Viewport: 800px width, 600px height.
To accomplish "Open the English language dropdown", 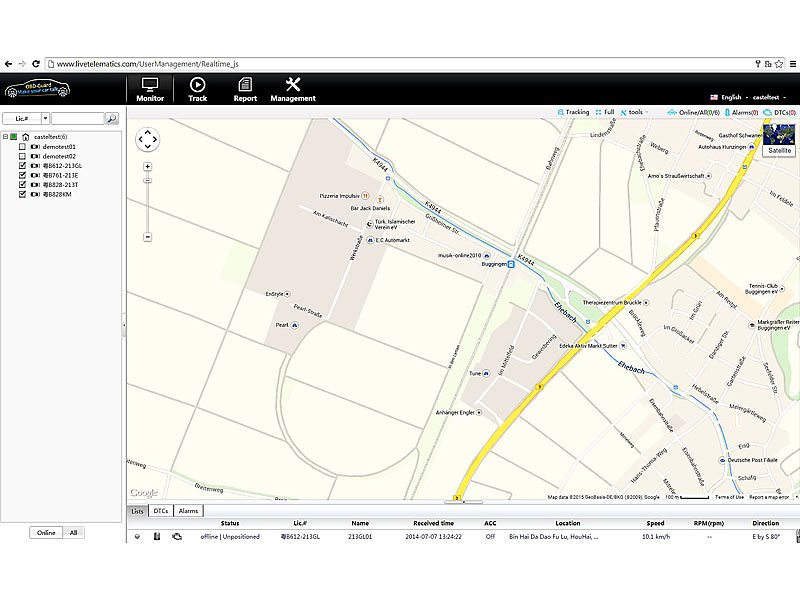I will (x=730, y=97).
